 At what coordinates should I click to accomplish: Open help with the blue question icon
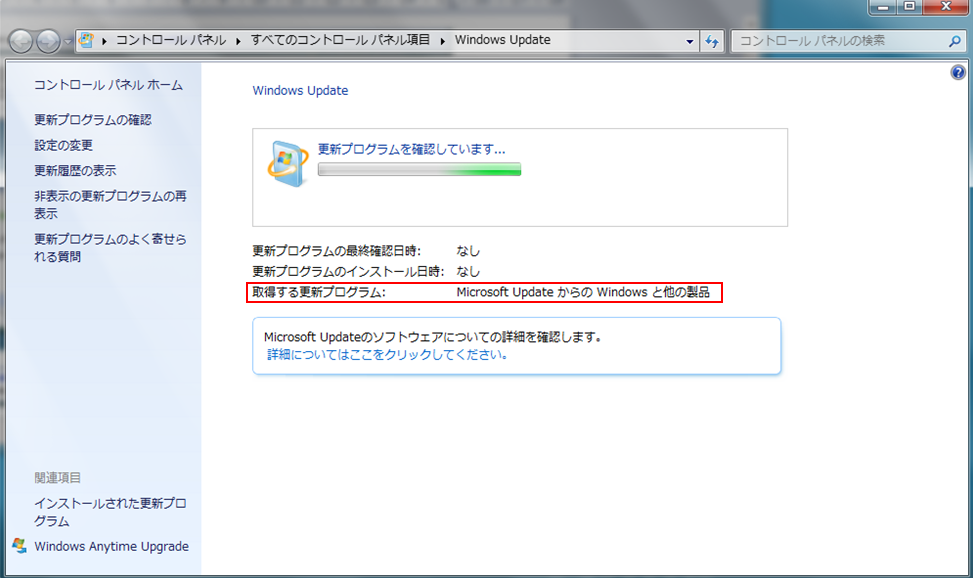[957, 73]
